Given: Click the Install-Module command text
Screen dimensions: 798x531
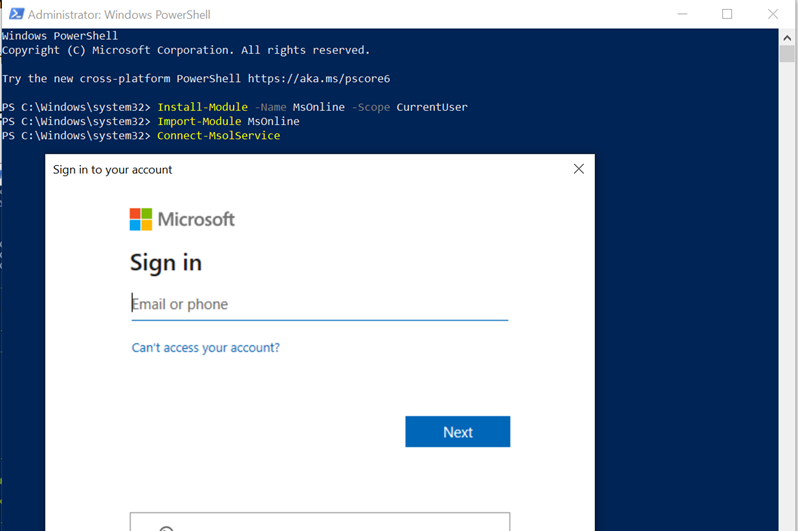Looking at the screenshot, I should [203, 107].
